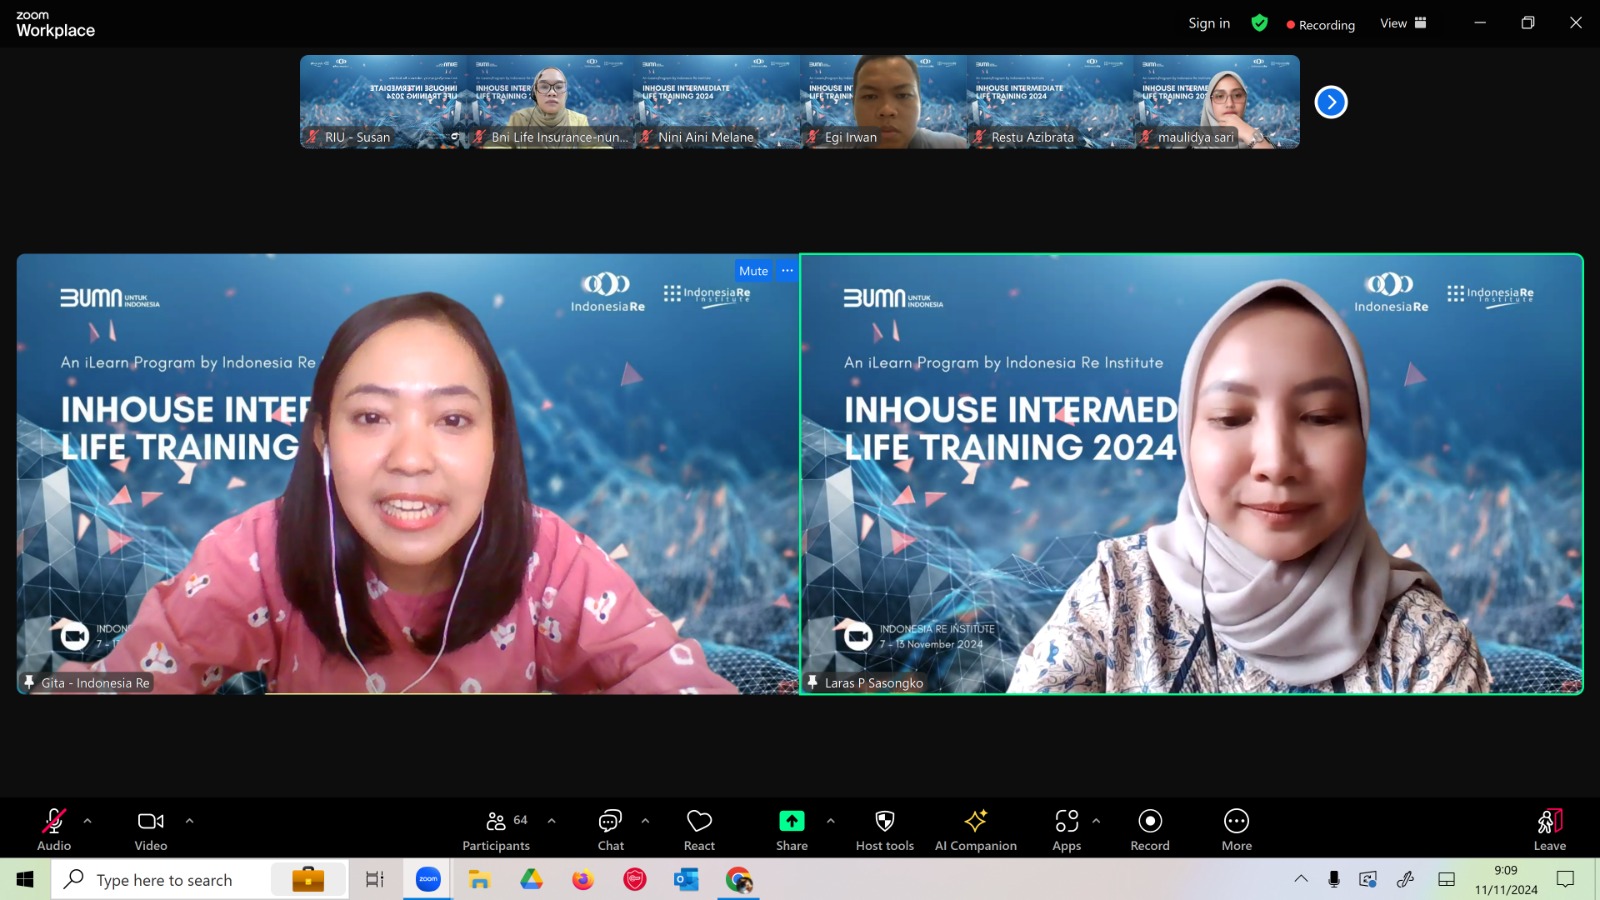Screen dimensions: 1600x900
Task: Select maulidya sari thumbnail
Action: coord(1217,102)
